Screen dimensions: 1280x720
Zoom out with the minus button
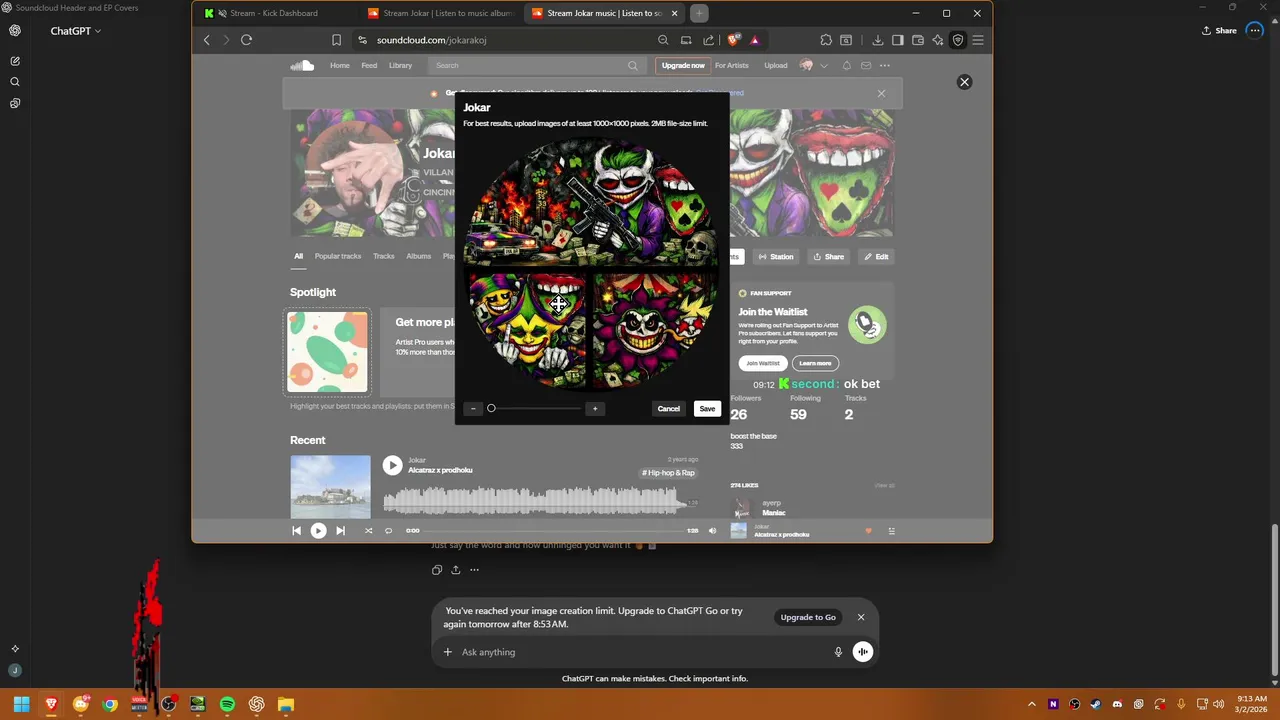[474, 408]
